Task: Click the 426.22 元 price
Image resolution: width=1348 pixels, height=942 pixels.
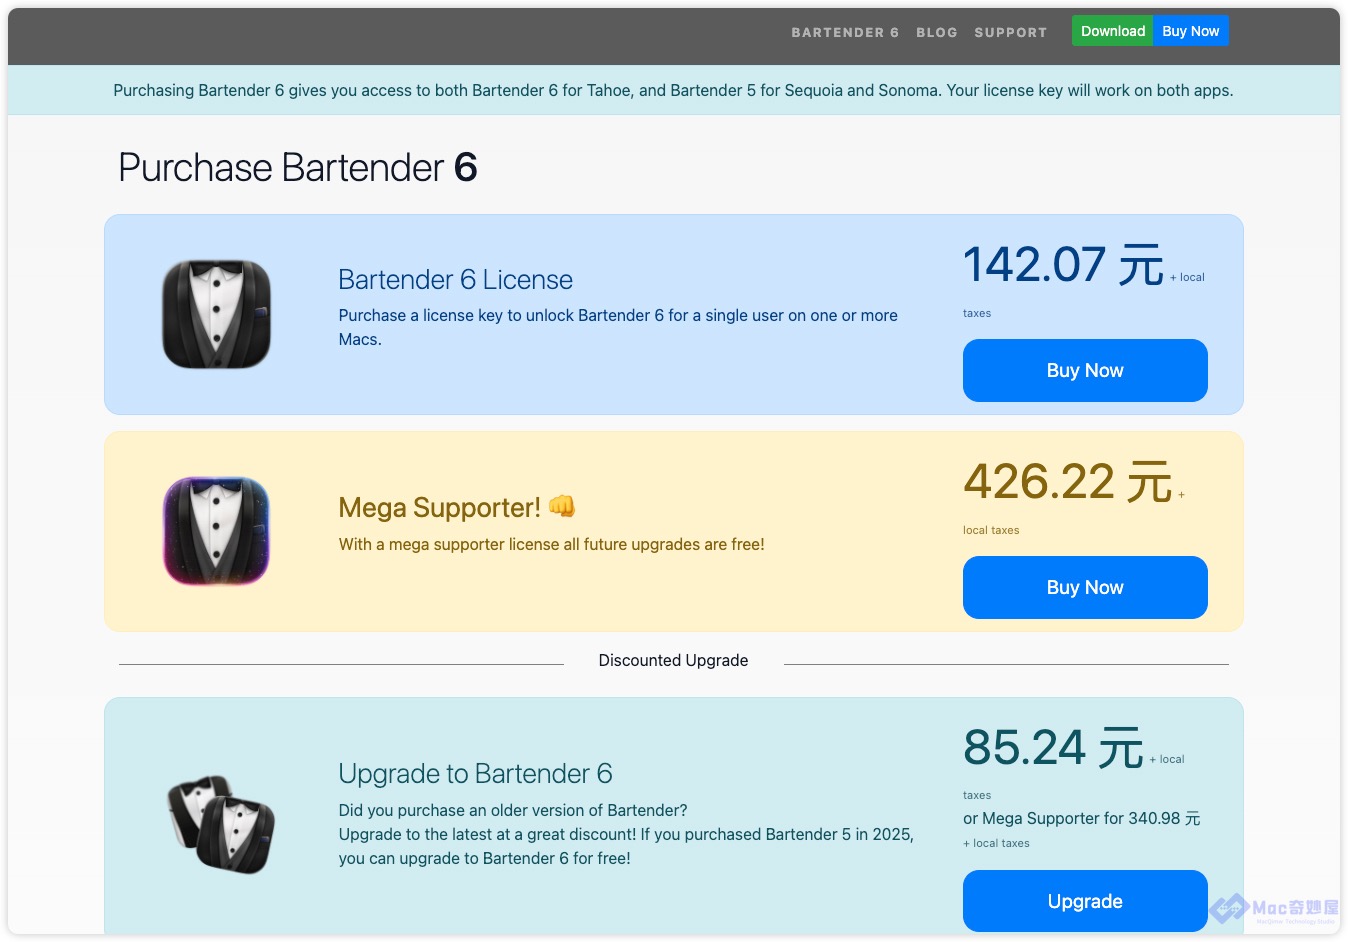Action: pyautogui.click(x=1067, y=482)
